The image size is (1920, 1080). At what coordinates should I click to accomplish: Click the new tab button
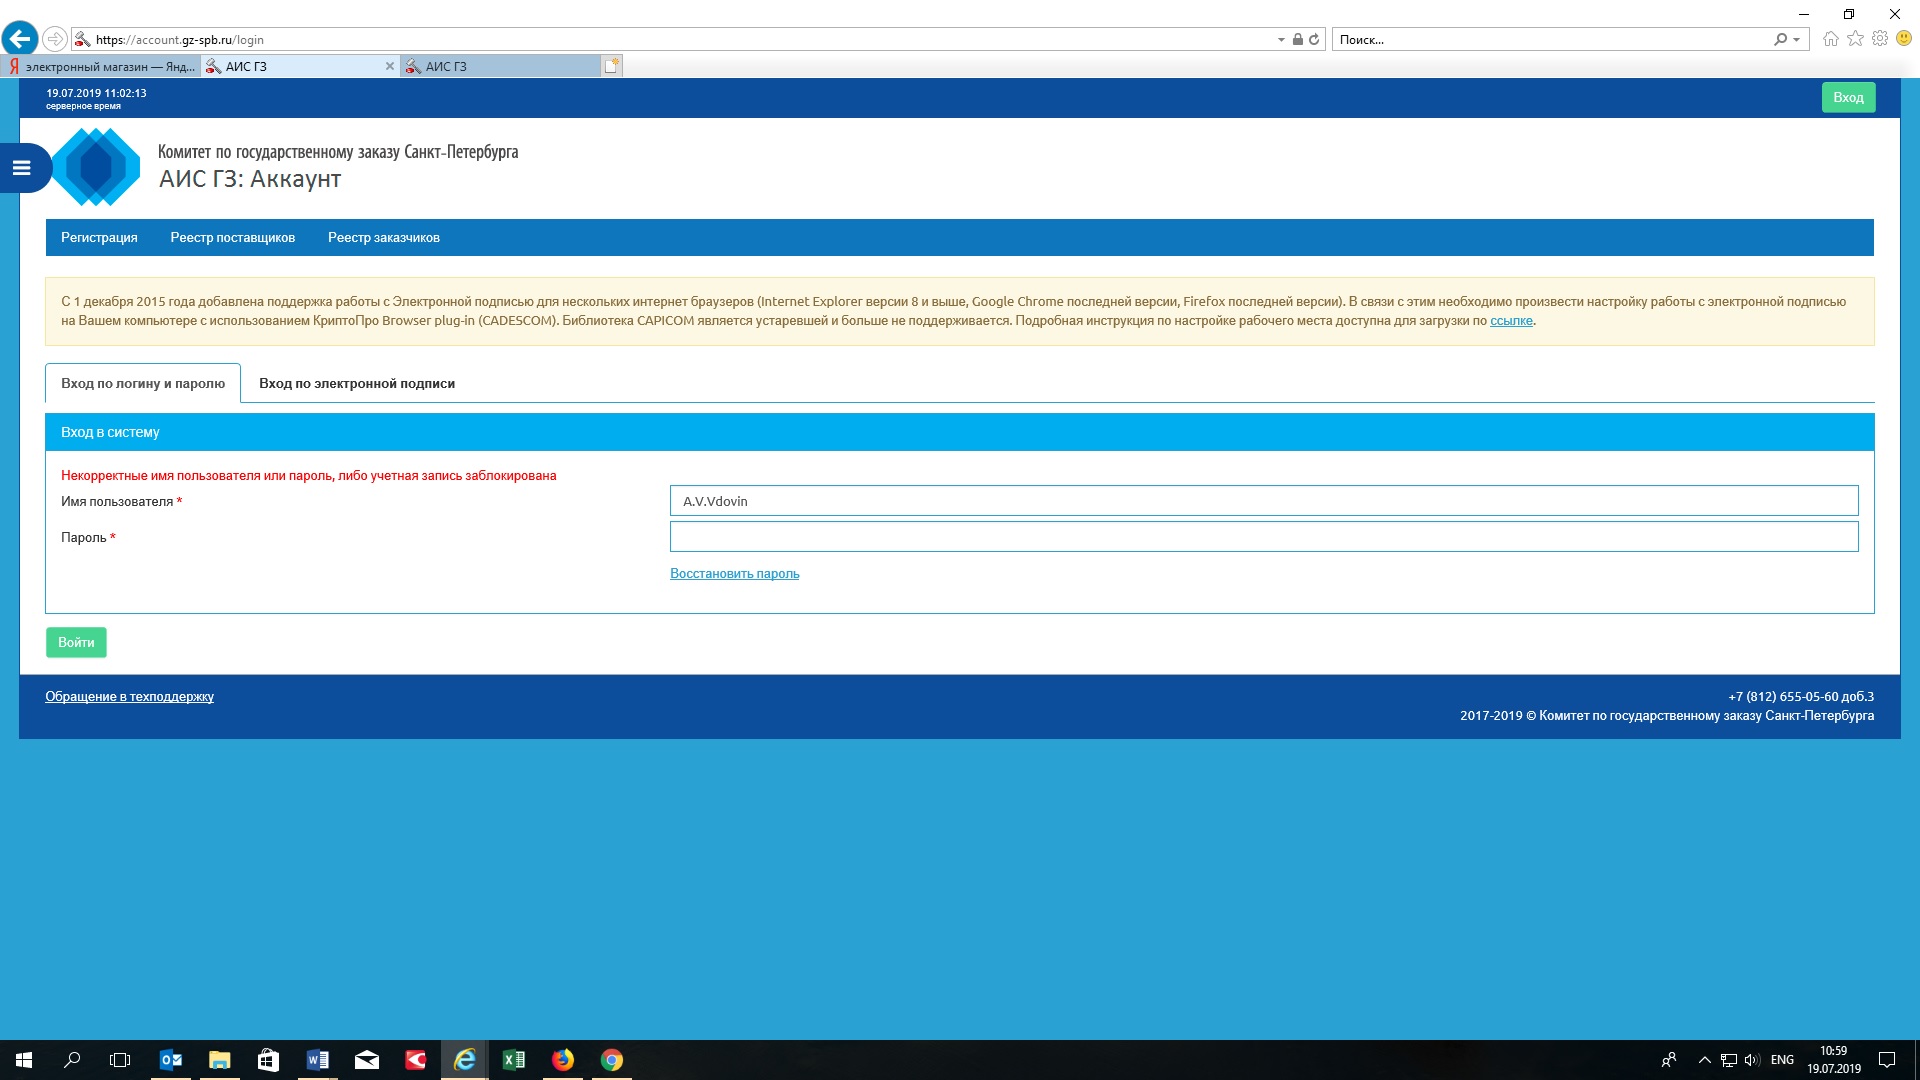611,66
